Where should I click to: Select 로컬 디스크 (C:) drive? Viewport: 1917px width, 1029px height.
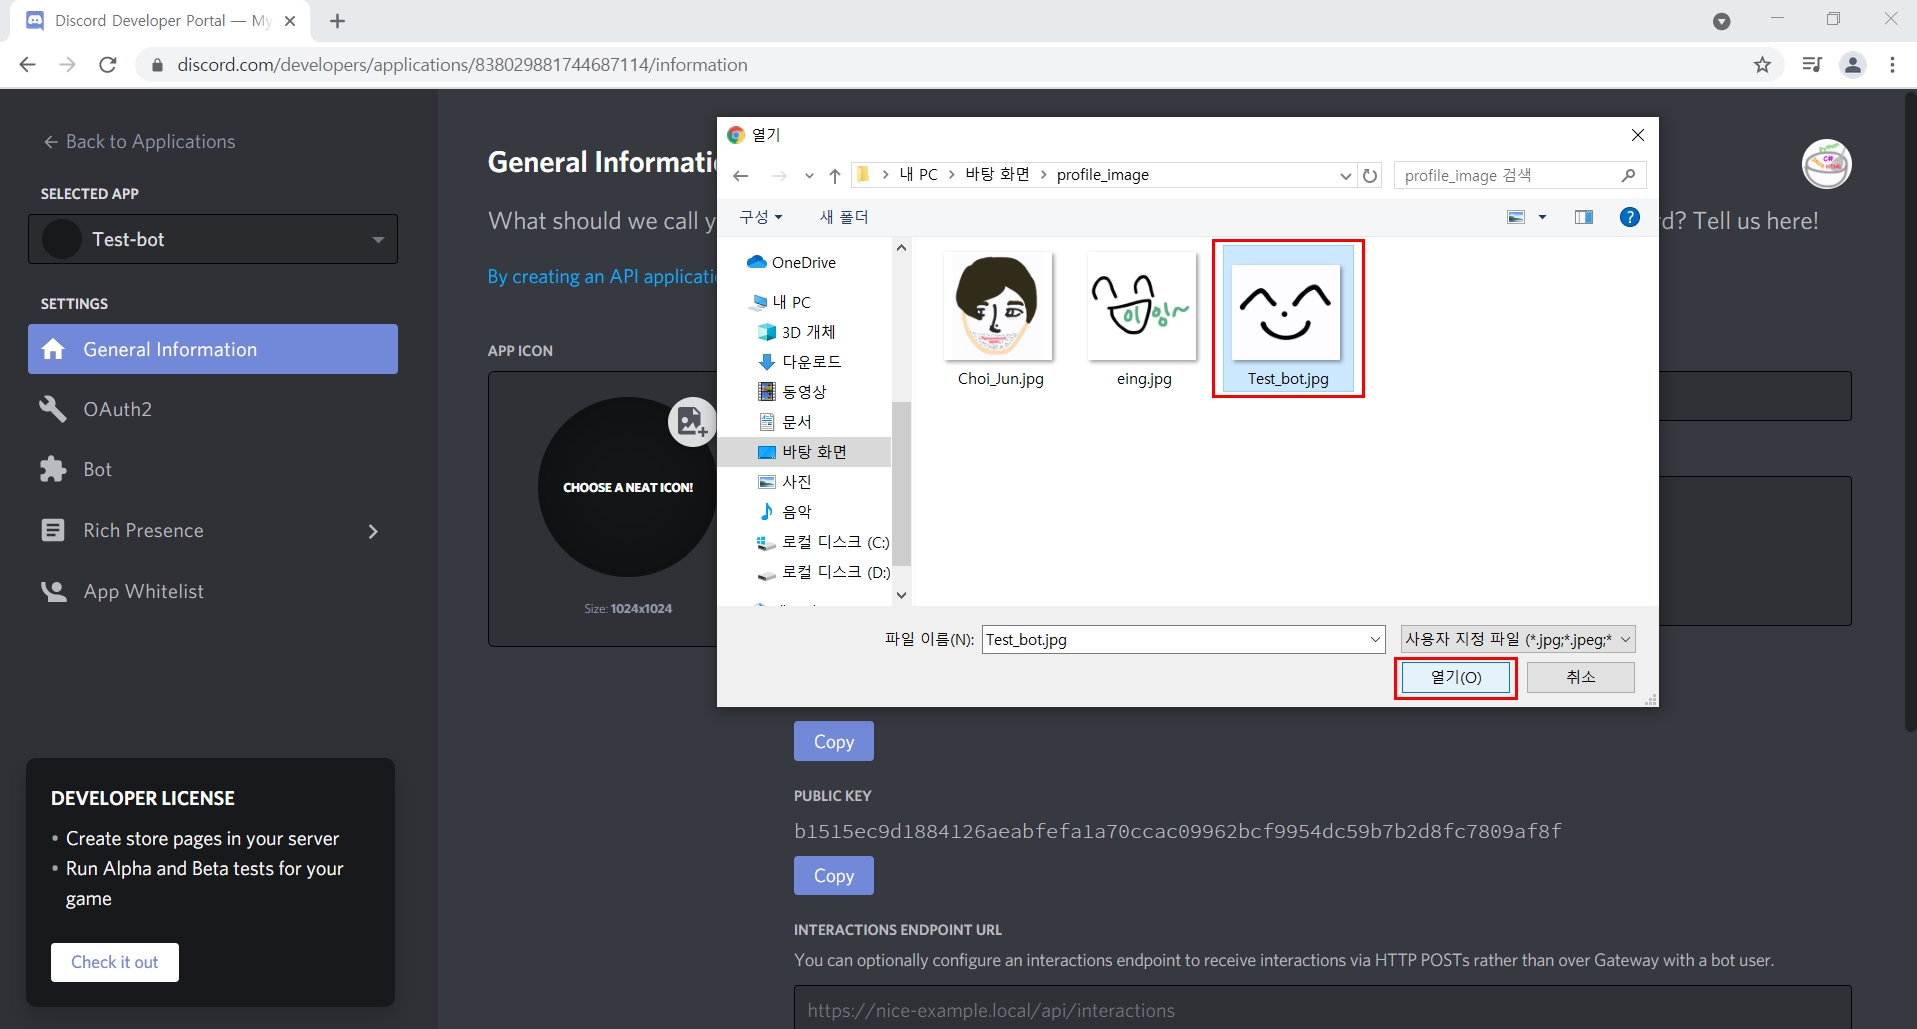823,542
